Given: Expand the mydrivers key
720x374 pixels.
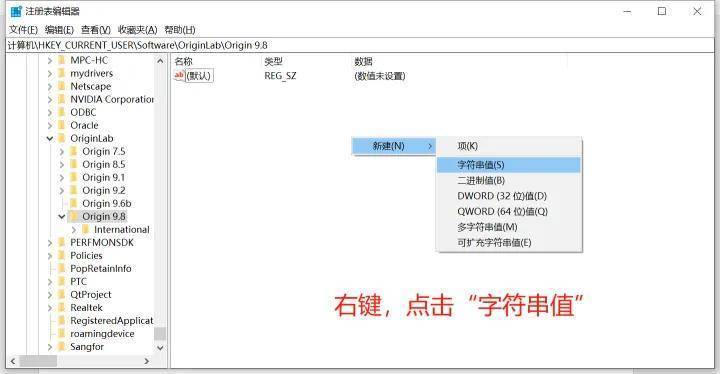Looking at the screenshot, I should coord(50,74).
